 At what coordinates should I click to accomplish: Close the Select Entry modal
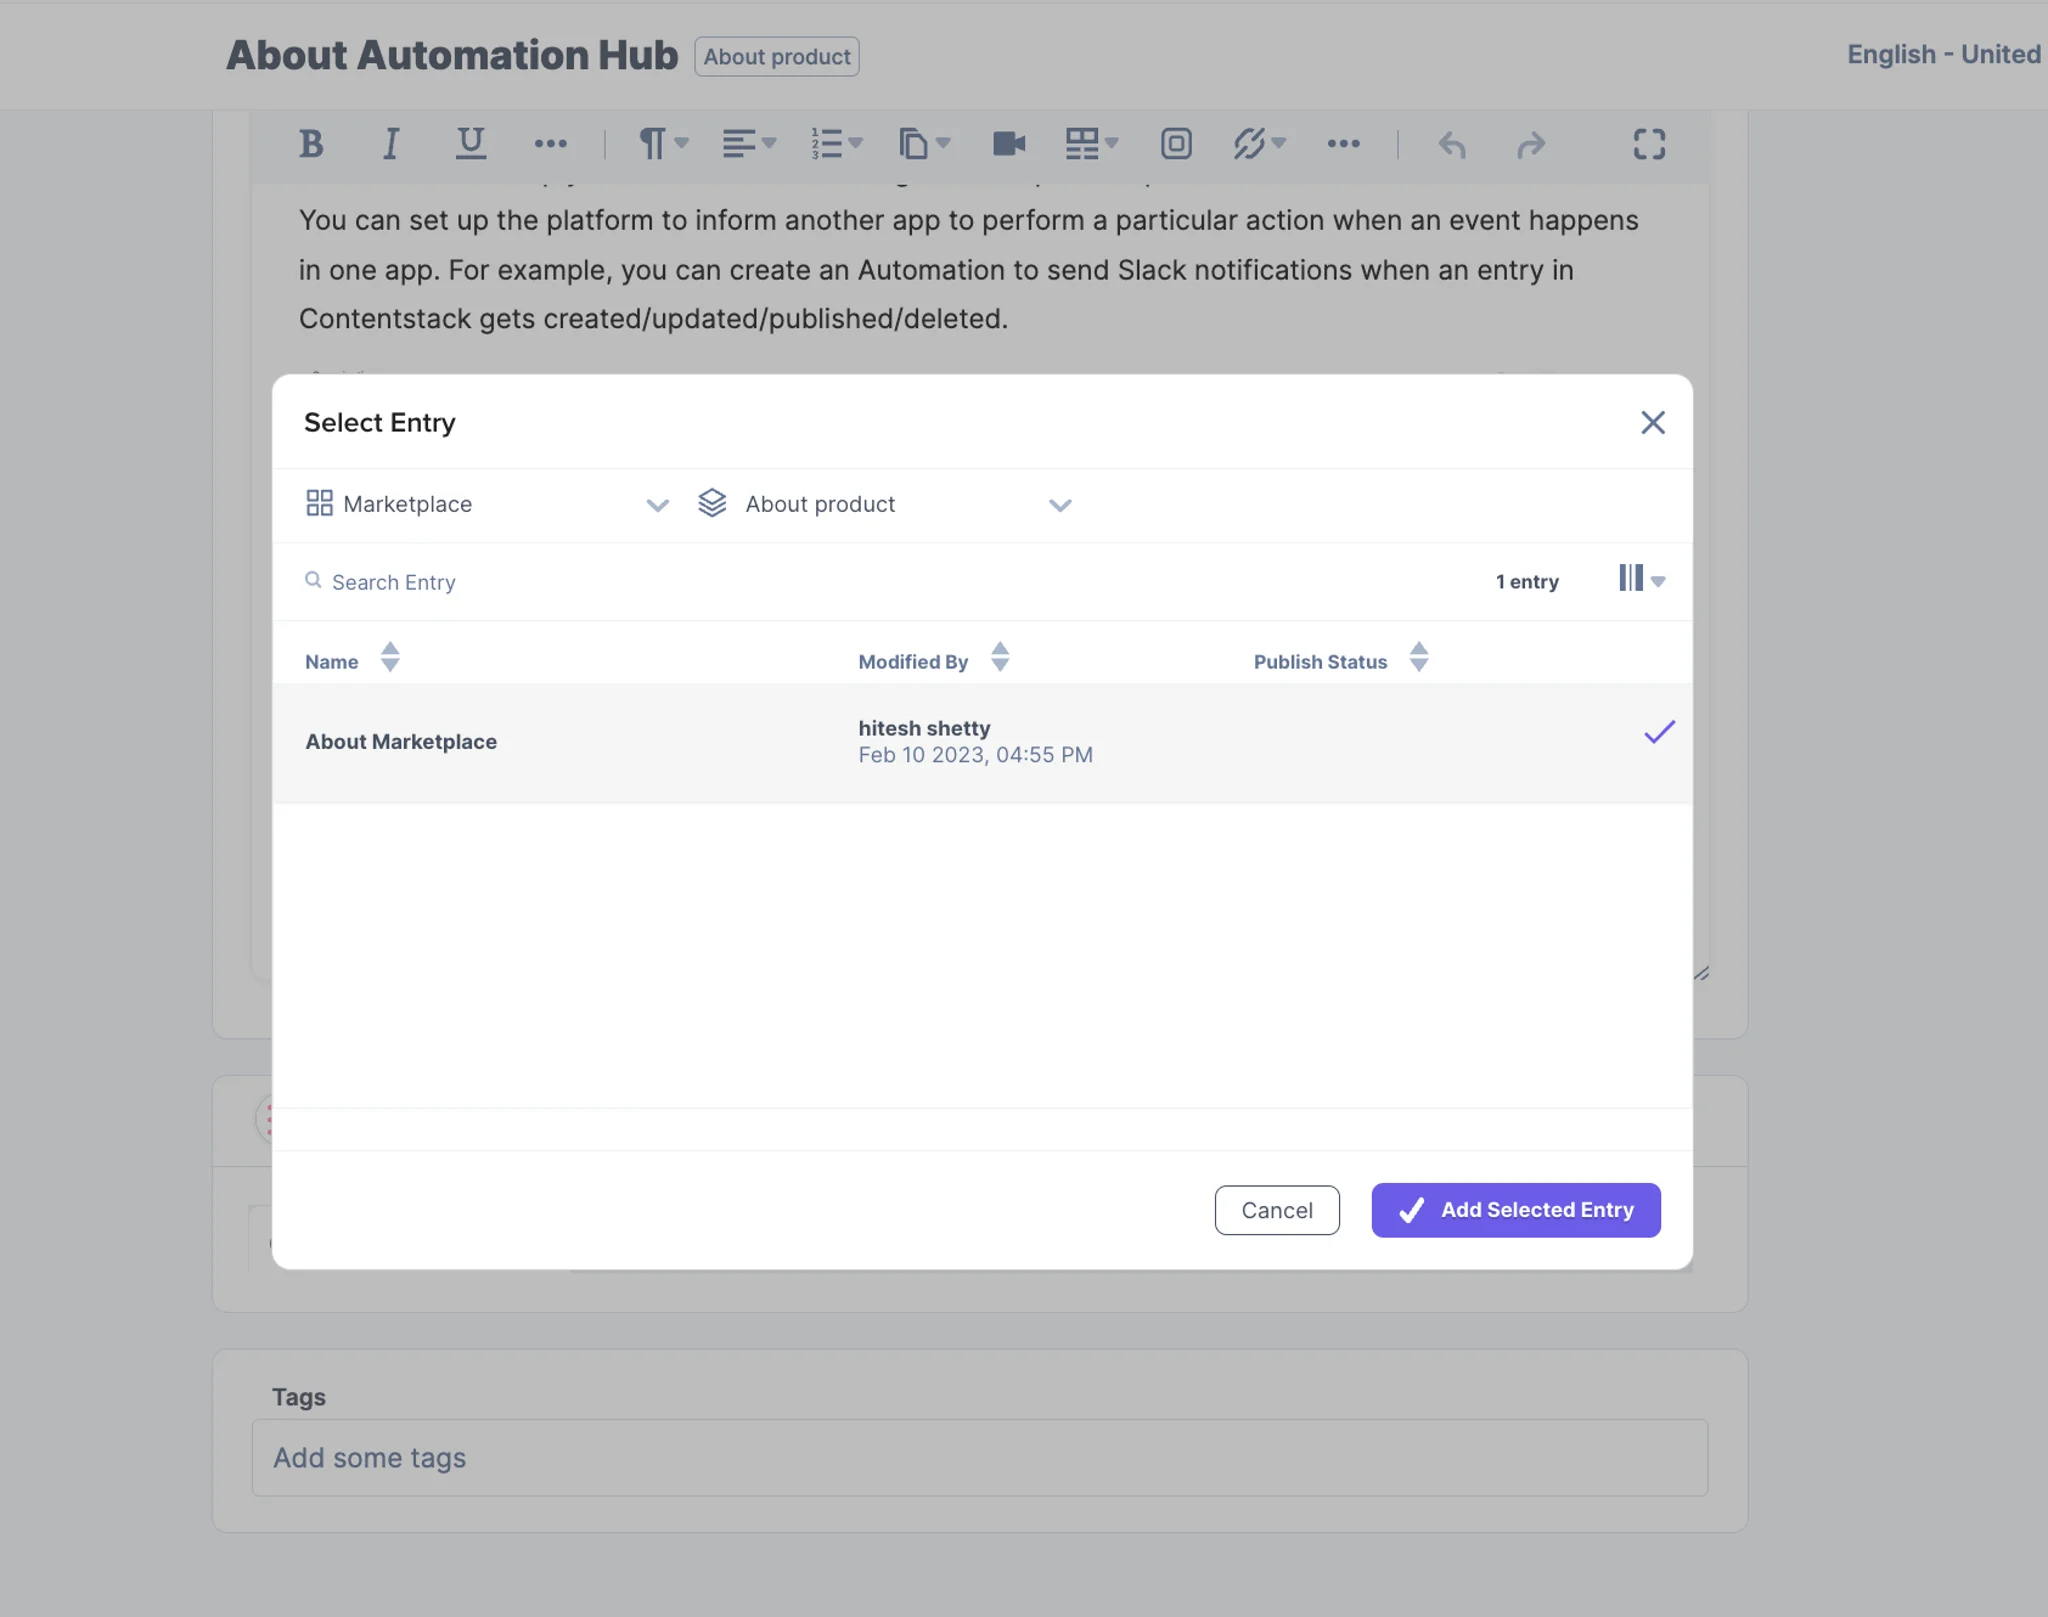[x=1652, y=423]
